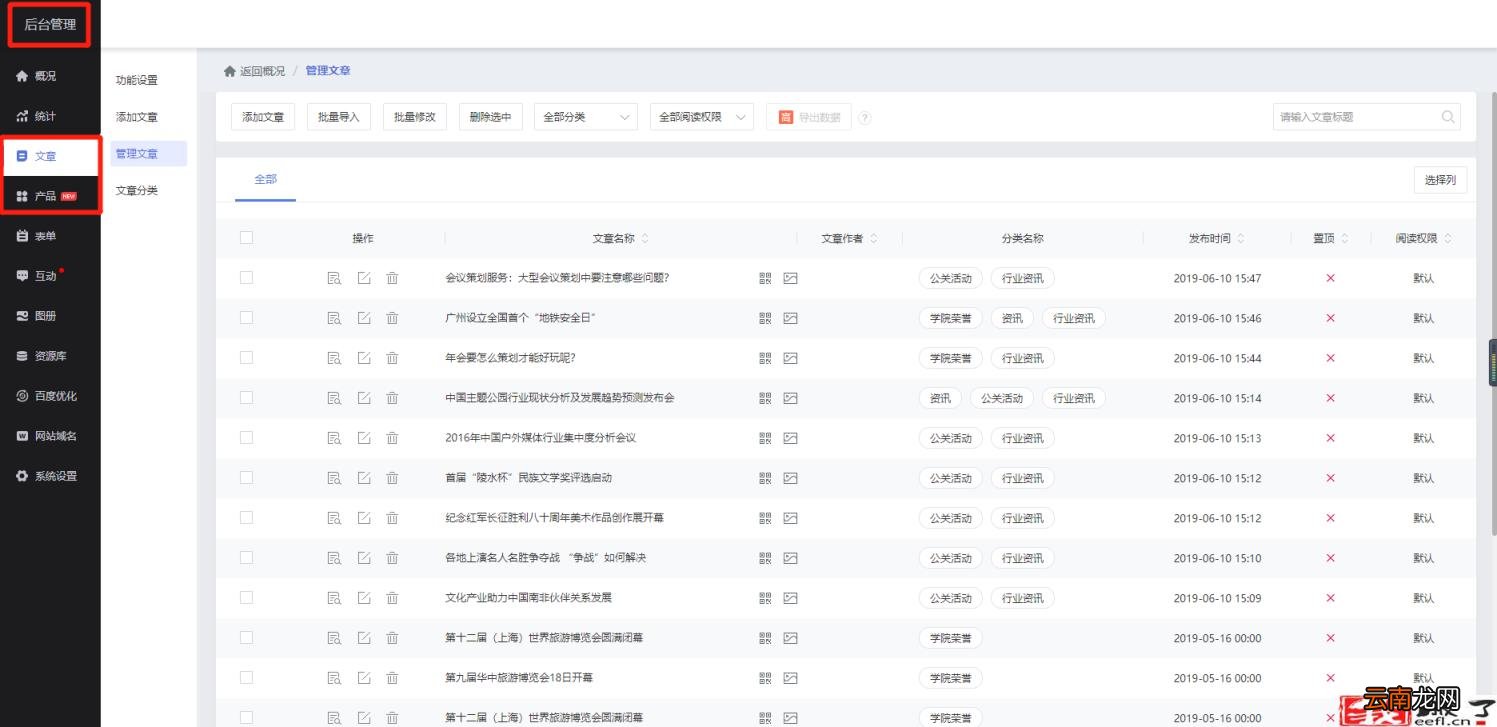Screen dimensions: 1497x727
Task: Check the row 年会要怎么策划才能好玩呢?
Action: 246,357
